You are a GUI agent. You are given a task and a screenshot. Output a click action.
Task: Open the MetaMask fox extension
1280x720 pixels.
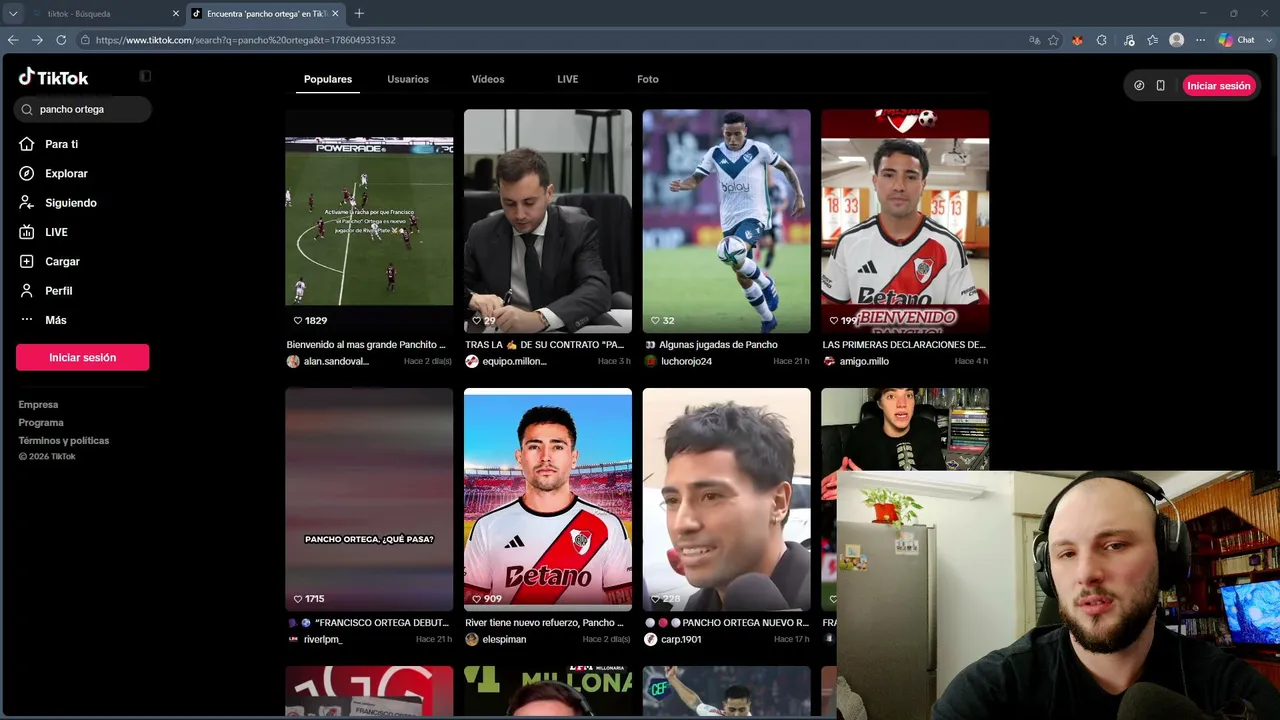[x=1077, y=40]
